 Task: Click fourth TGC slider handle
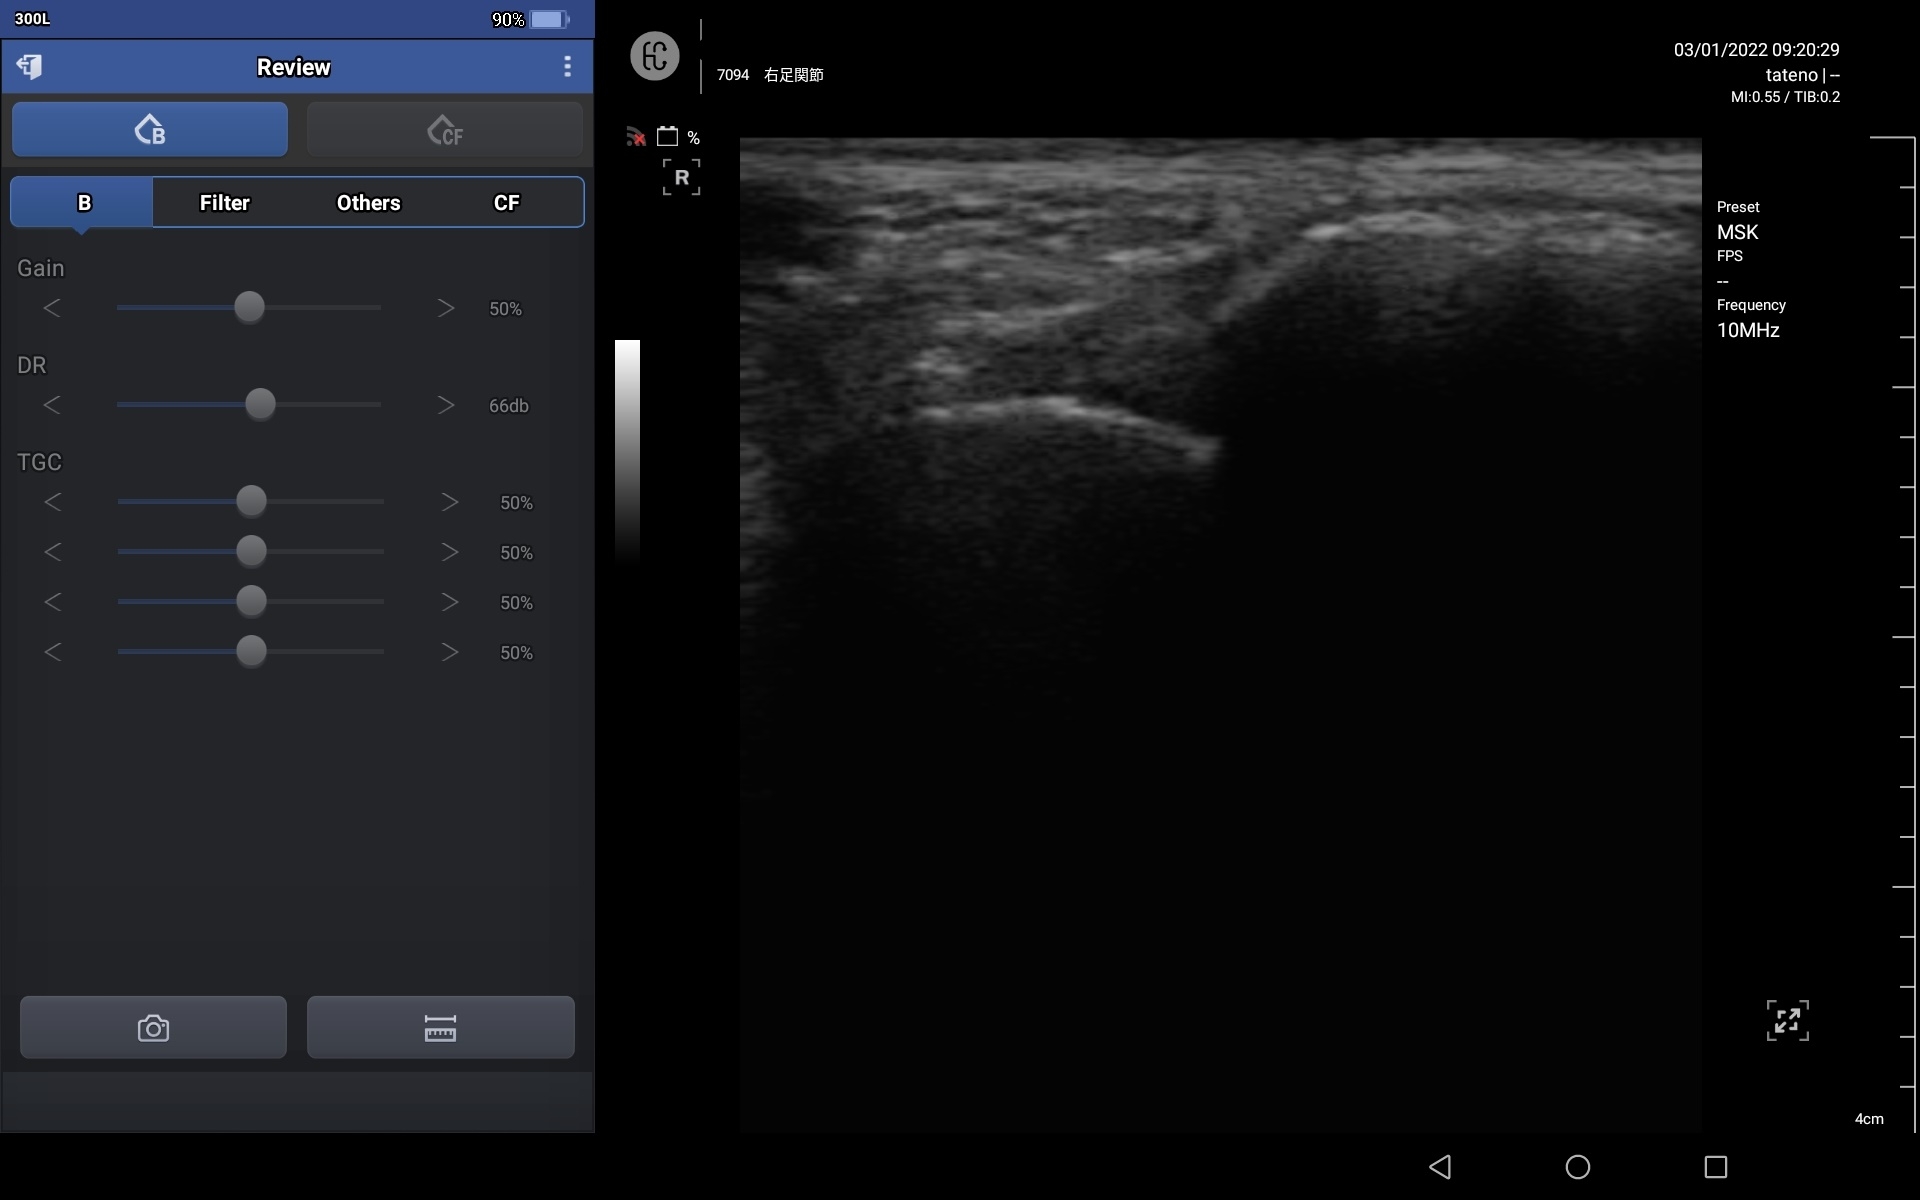point(251,651)
